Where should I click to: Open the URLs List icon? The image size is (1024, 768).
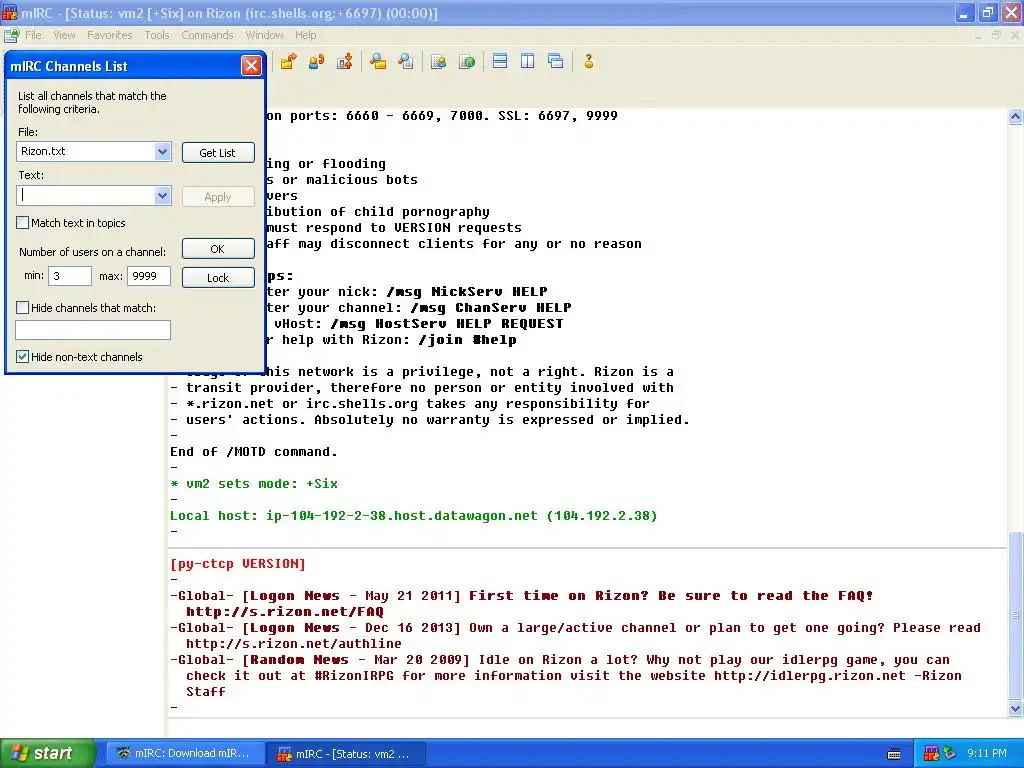click(x=467, y=61)
